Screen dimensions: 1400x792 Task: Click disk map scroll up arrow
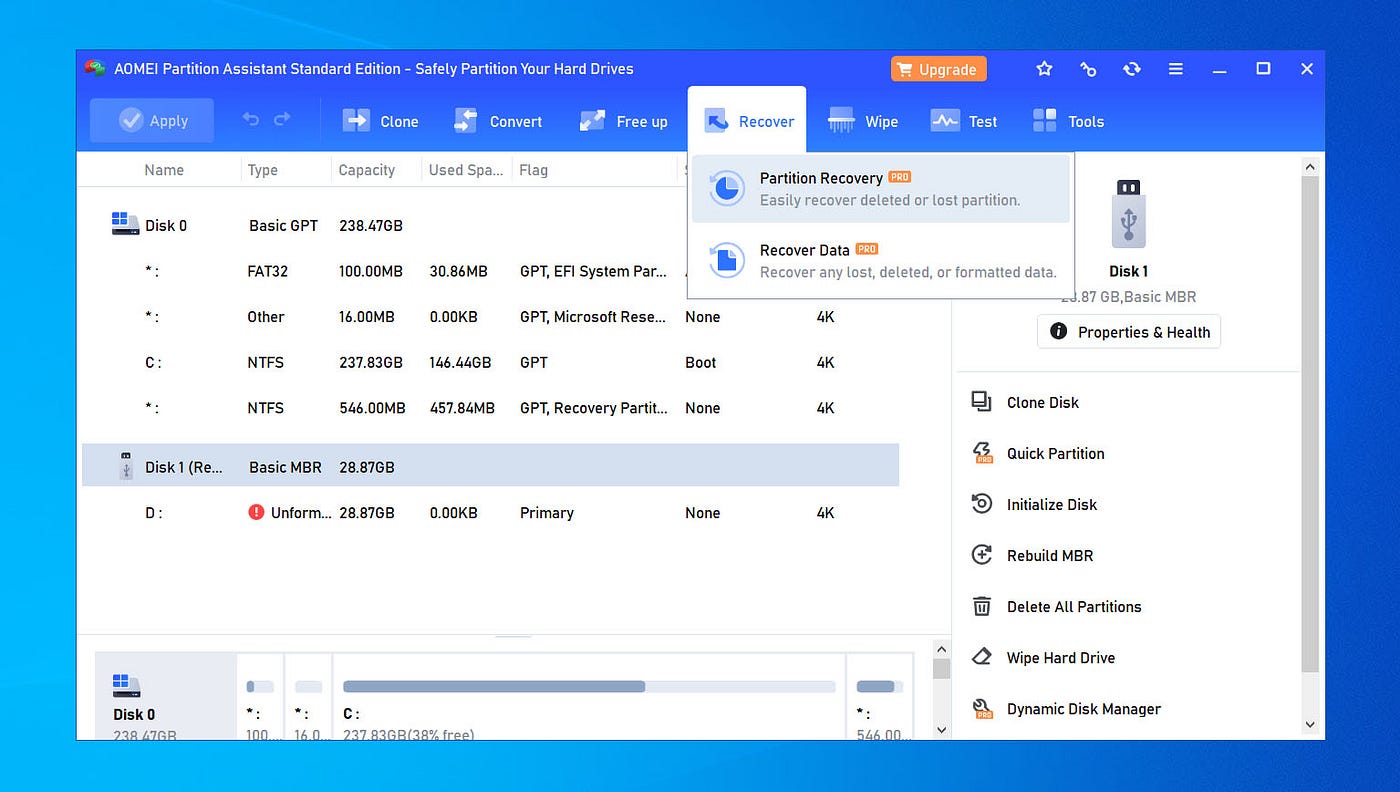pyautogui.click(x=940, y=648)
